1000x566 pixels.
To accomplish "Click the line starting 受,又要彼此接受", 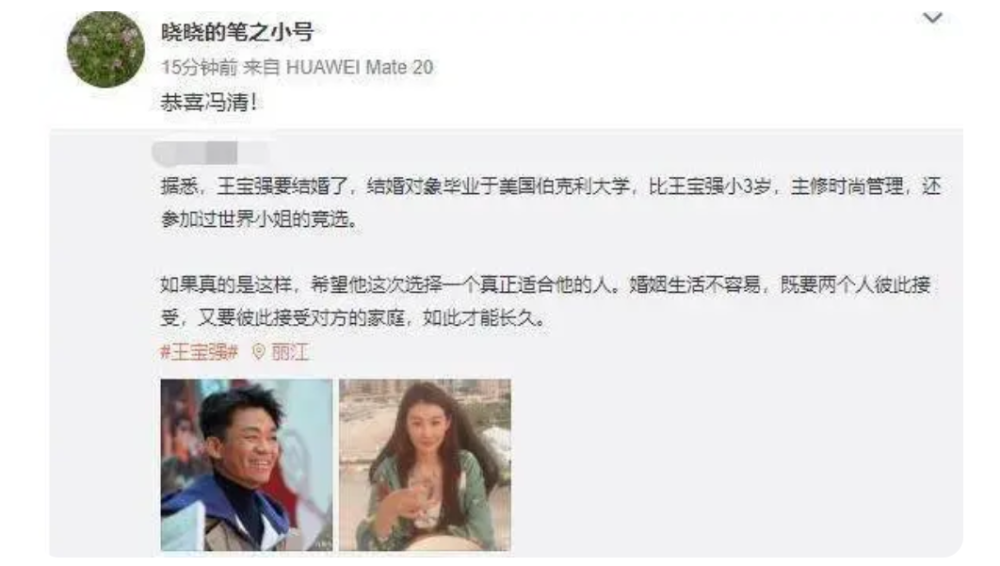I will click(x=355, y=317).
